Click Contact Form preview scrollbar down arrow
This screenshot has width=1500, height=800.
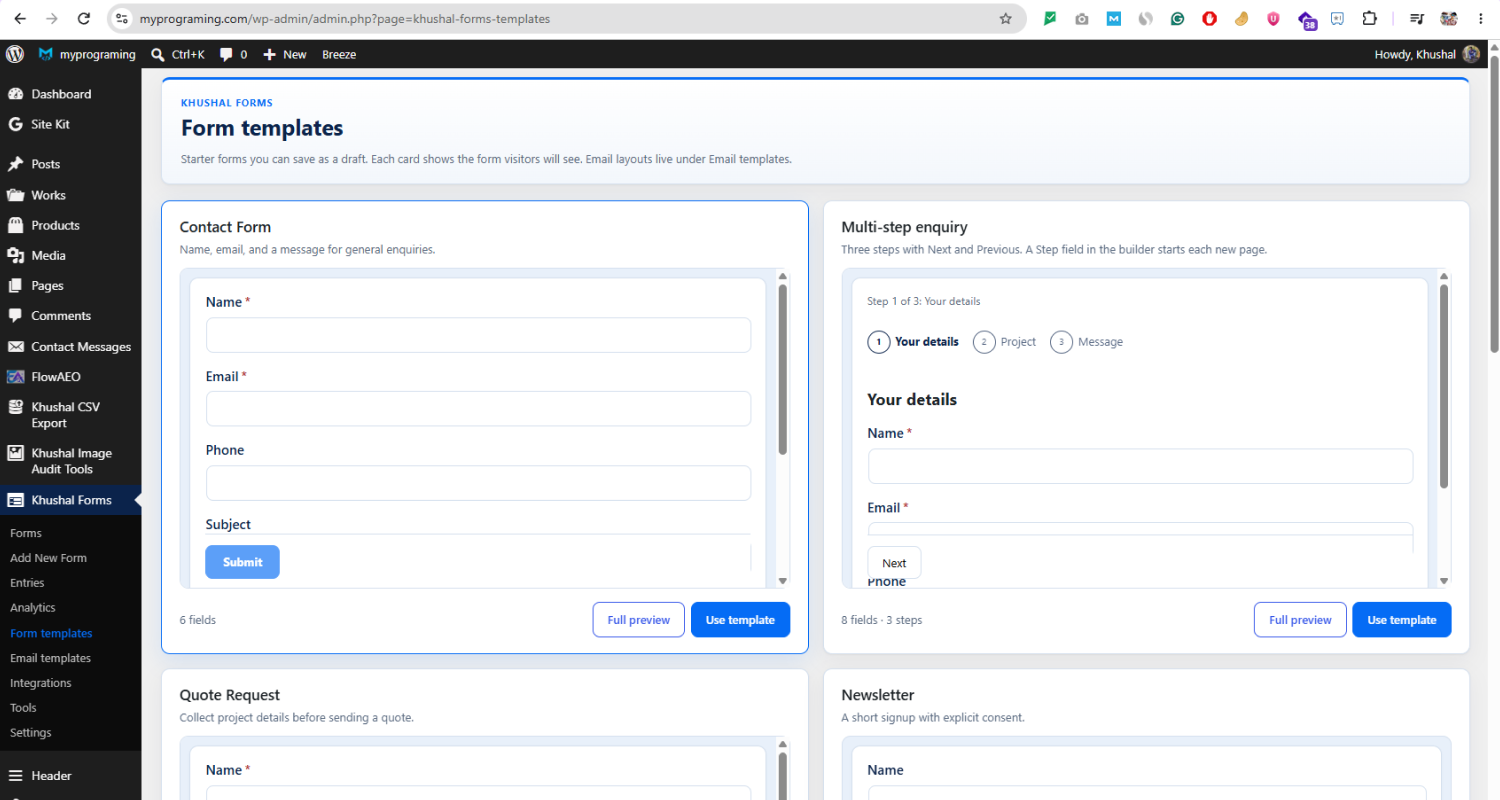783,580
